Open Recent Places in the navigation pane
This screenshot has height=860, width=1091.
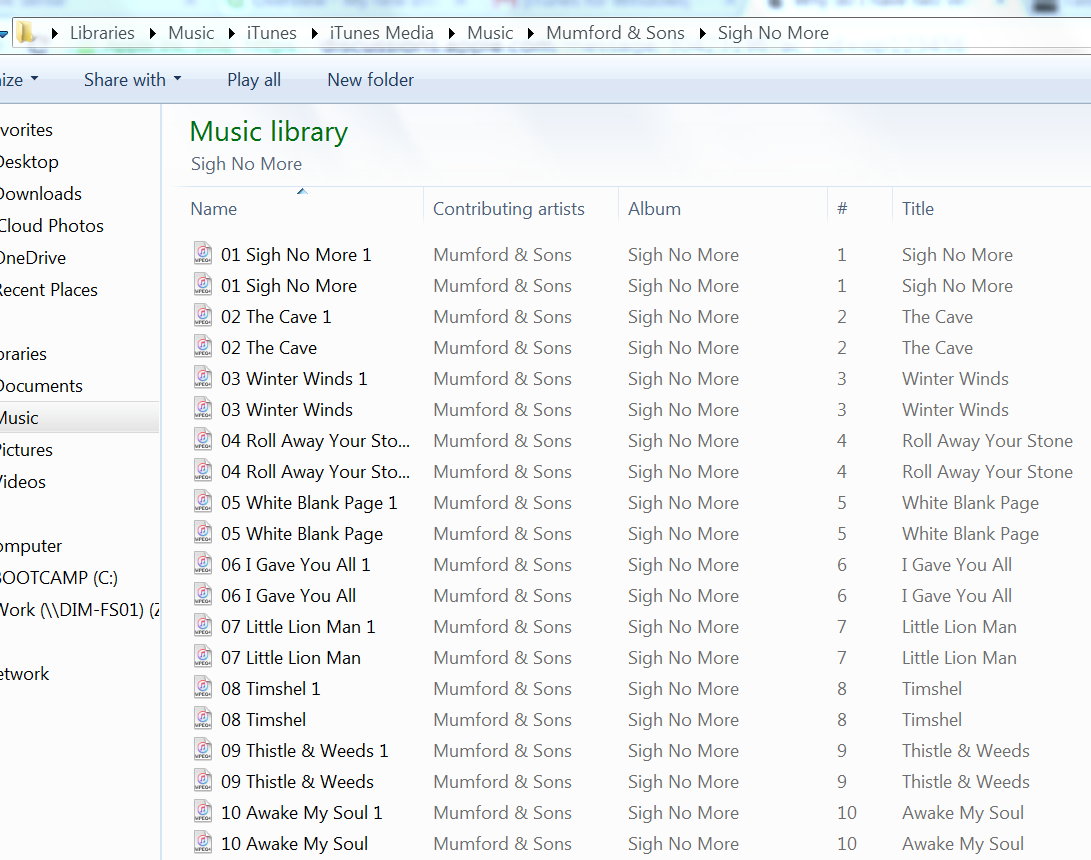(x=47, y=290)
